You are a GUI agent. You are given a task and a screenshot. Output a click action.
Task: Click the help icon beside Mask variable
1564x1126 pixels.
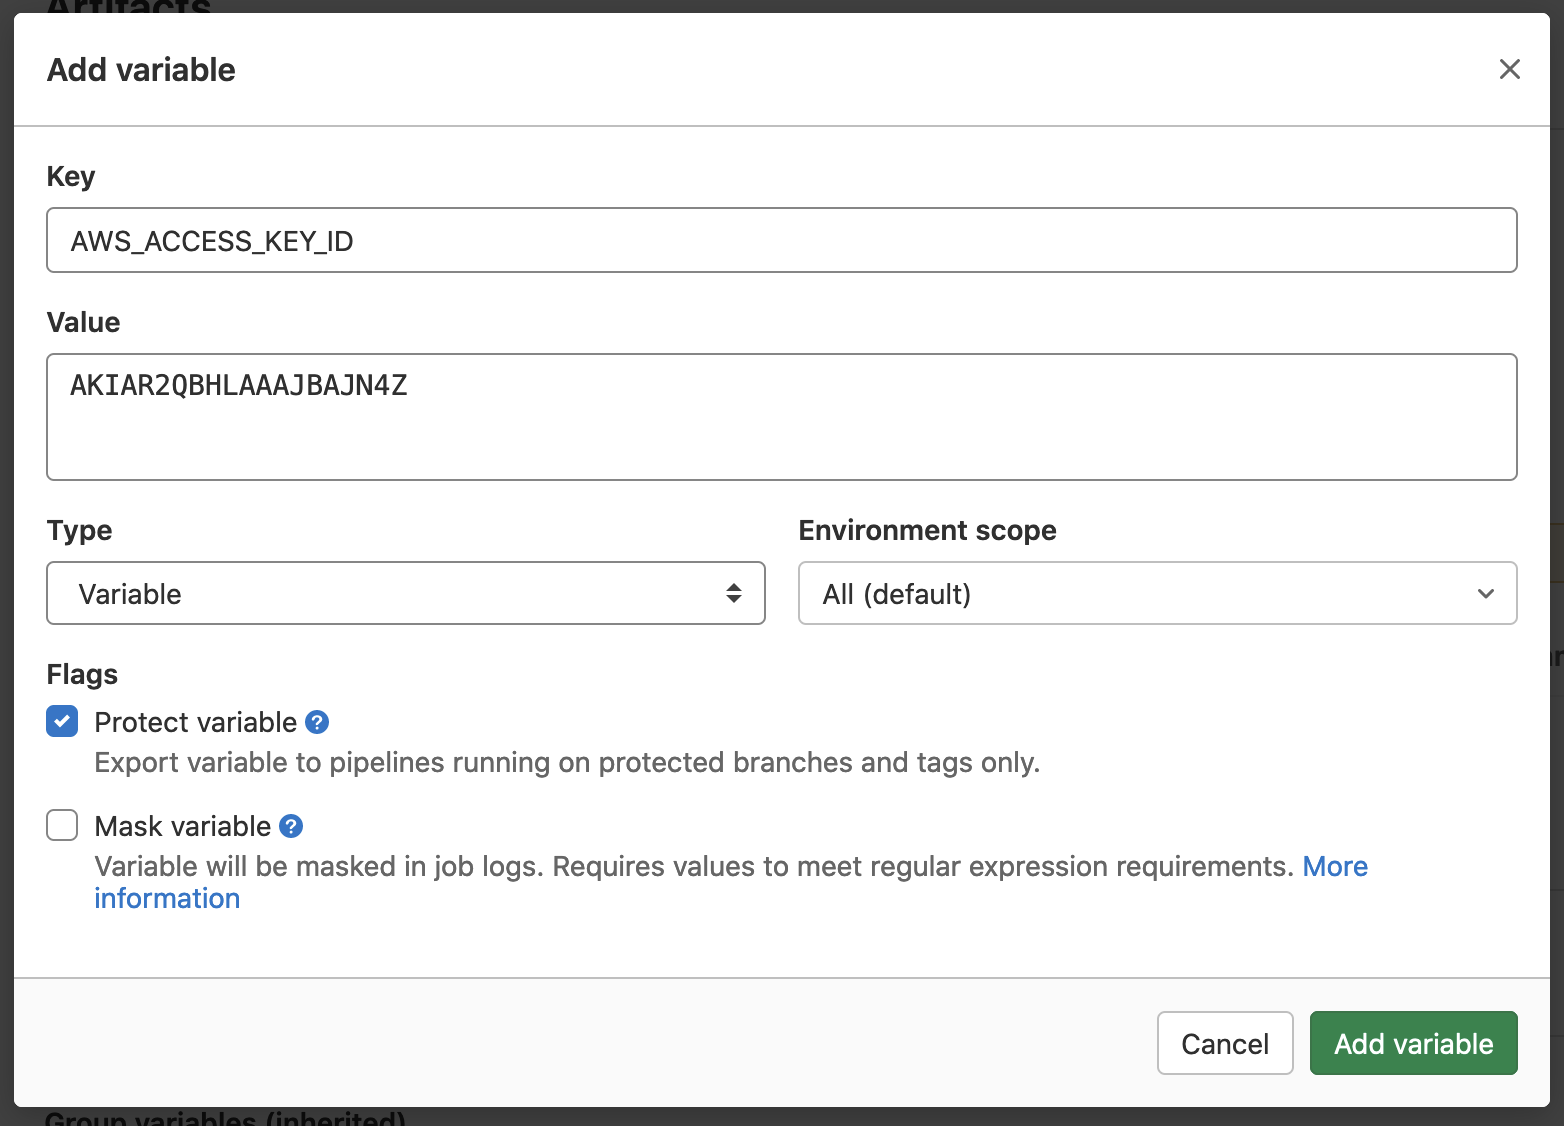point(291,826)
